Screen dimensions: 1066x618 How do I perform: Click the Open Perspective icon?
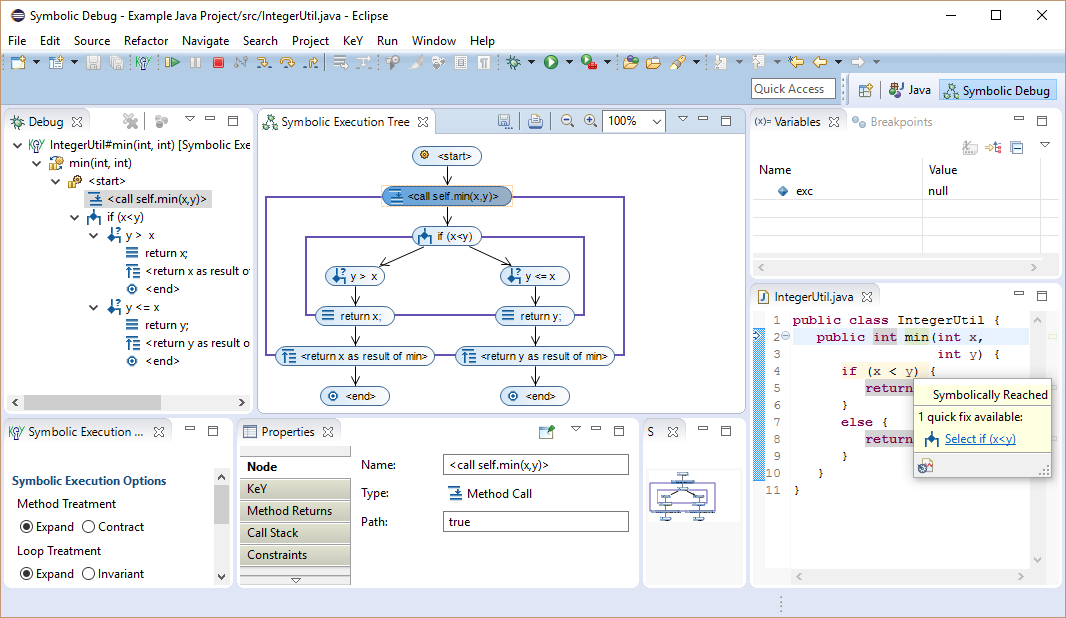pyautogui.click(x=865, y=90)
